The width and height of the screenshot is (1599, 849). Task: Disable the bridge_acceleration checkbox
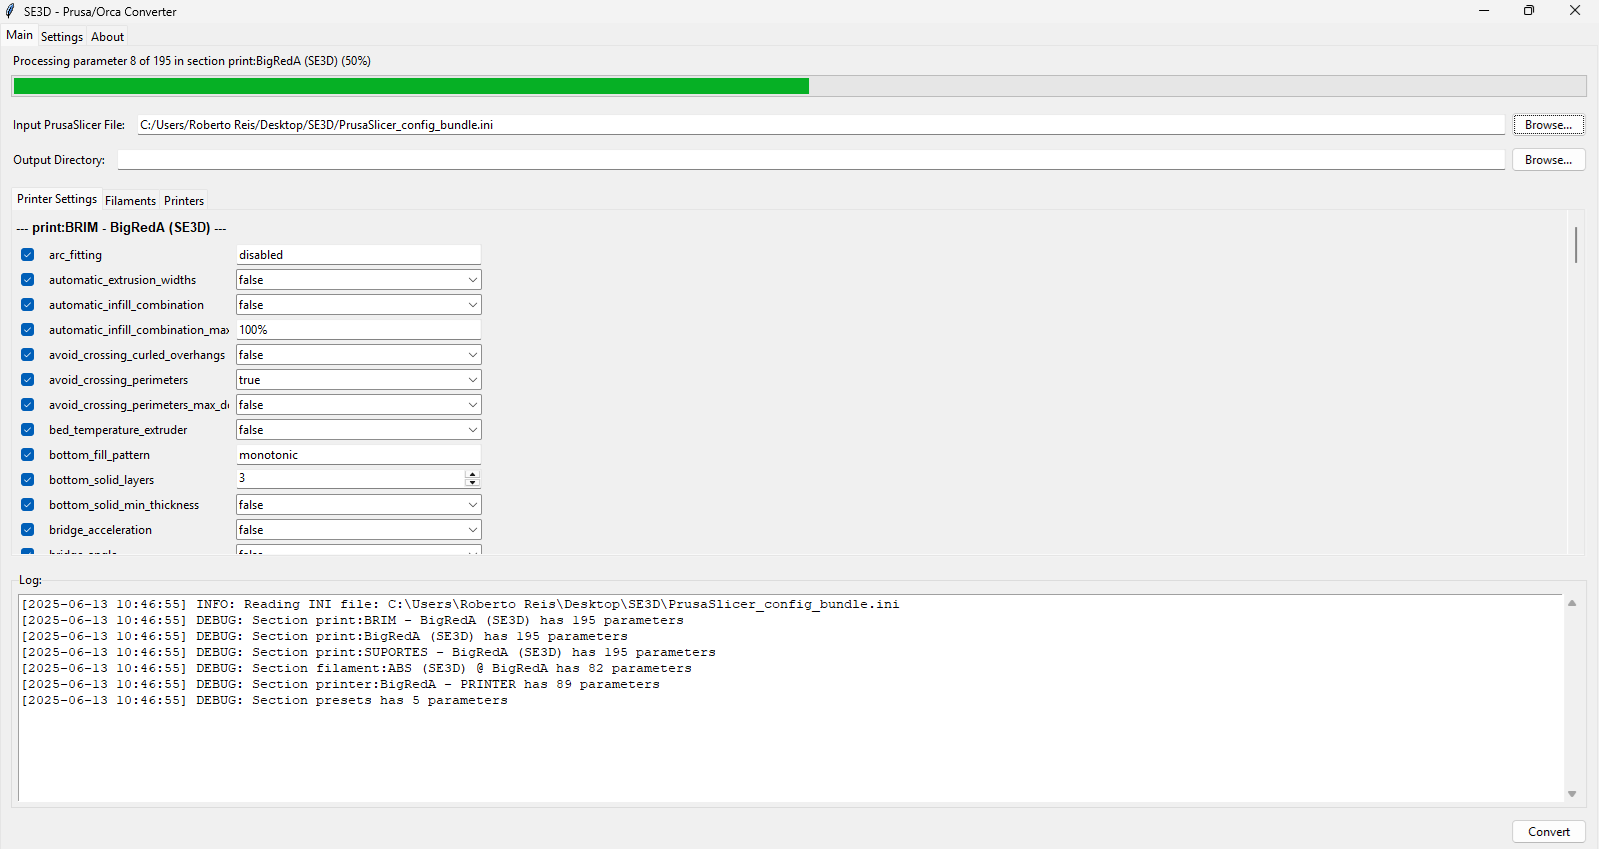coord(28,530)
